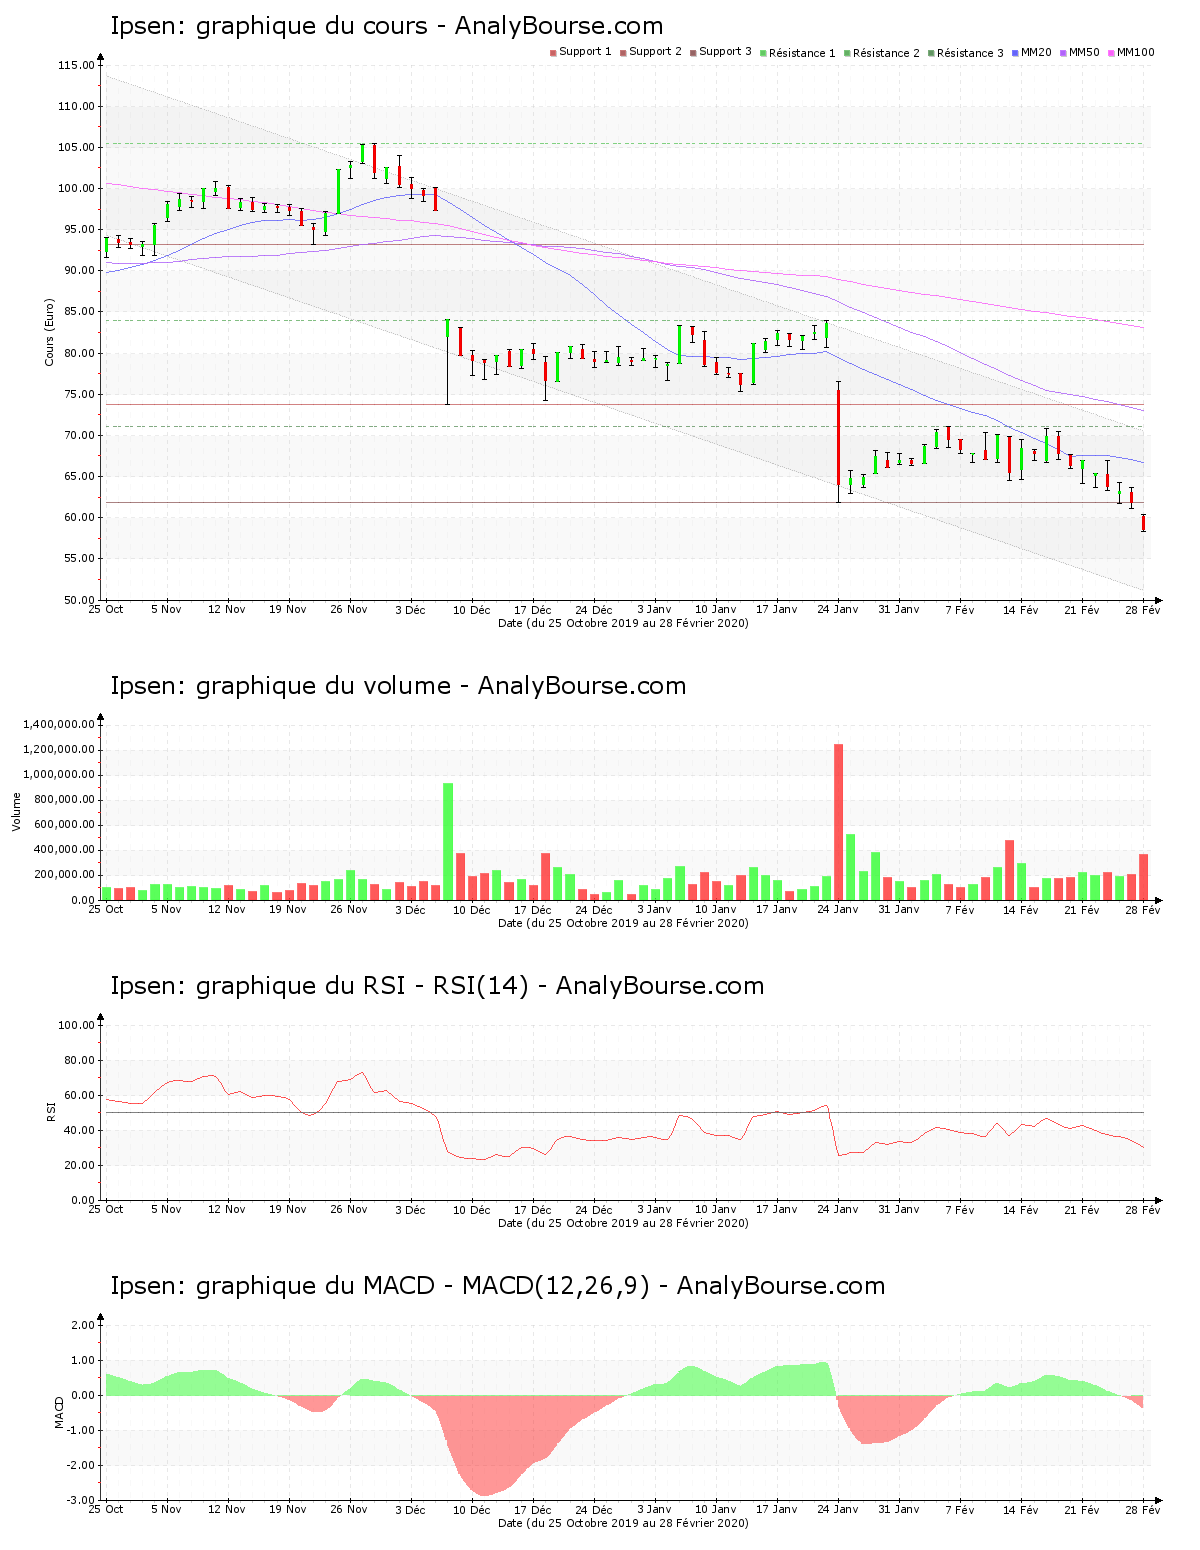Screen dimensions: 1200x1550
Task: Click the Support 1 legend color square
Action: (553, 52)
